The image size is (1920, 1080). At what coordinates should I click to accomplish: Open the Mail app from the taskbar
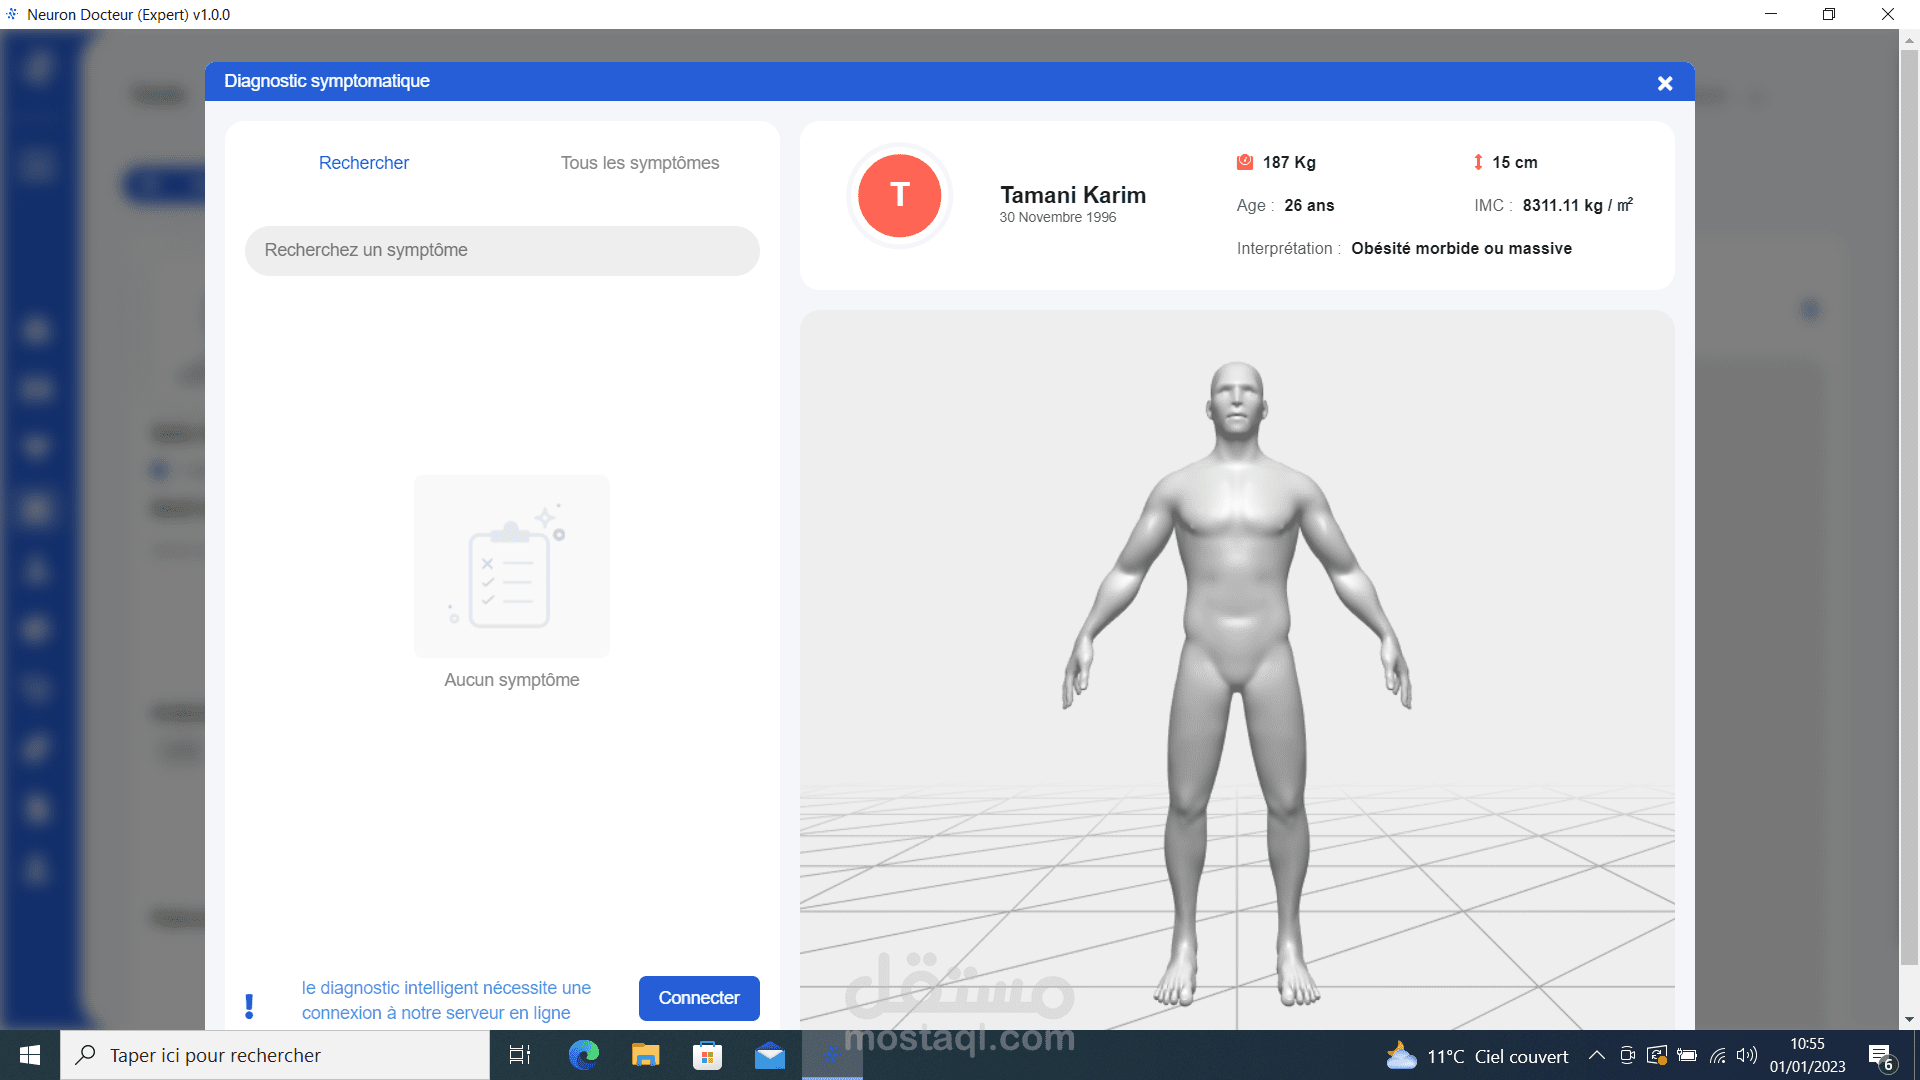coord(769,1055)
